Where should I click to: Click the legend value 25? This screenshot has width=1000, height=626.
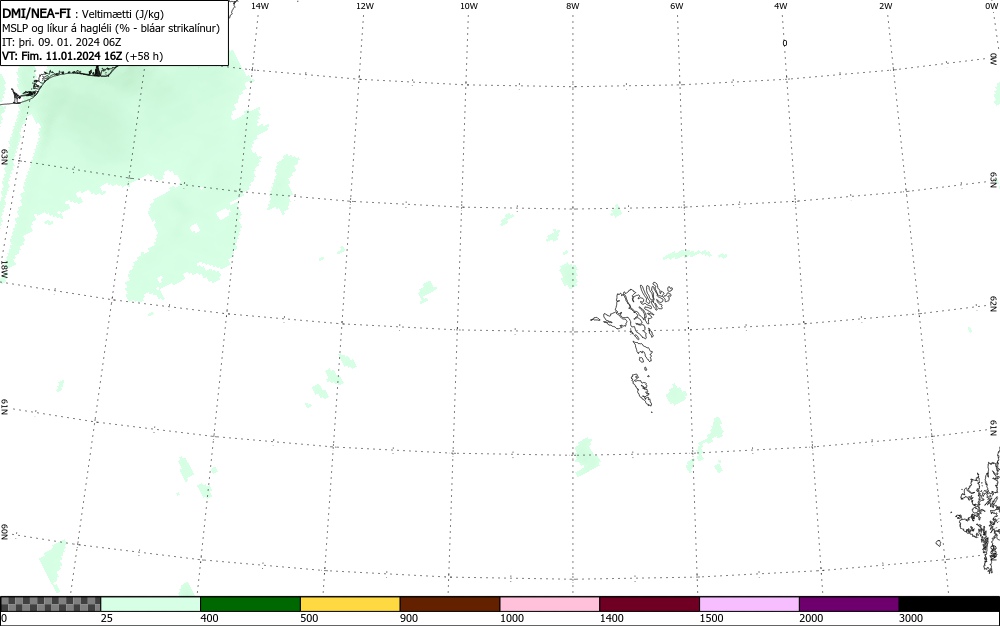(x=107, y=618)
